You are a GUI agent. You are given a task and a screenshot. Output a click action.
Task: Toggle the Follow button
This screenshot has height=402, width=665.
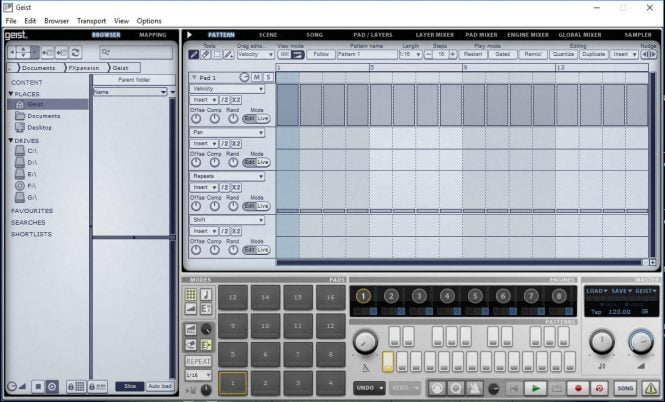point(321,54)
